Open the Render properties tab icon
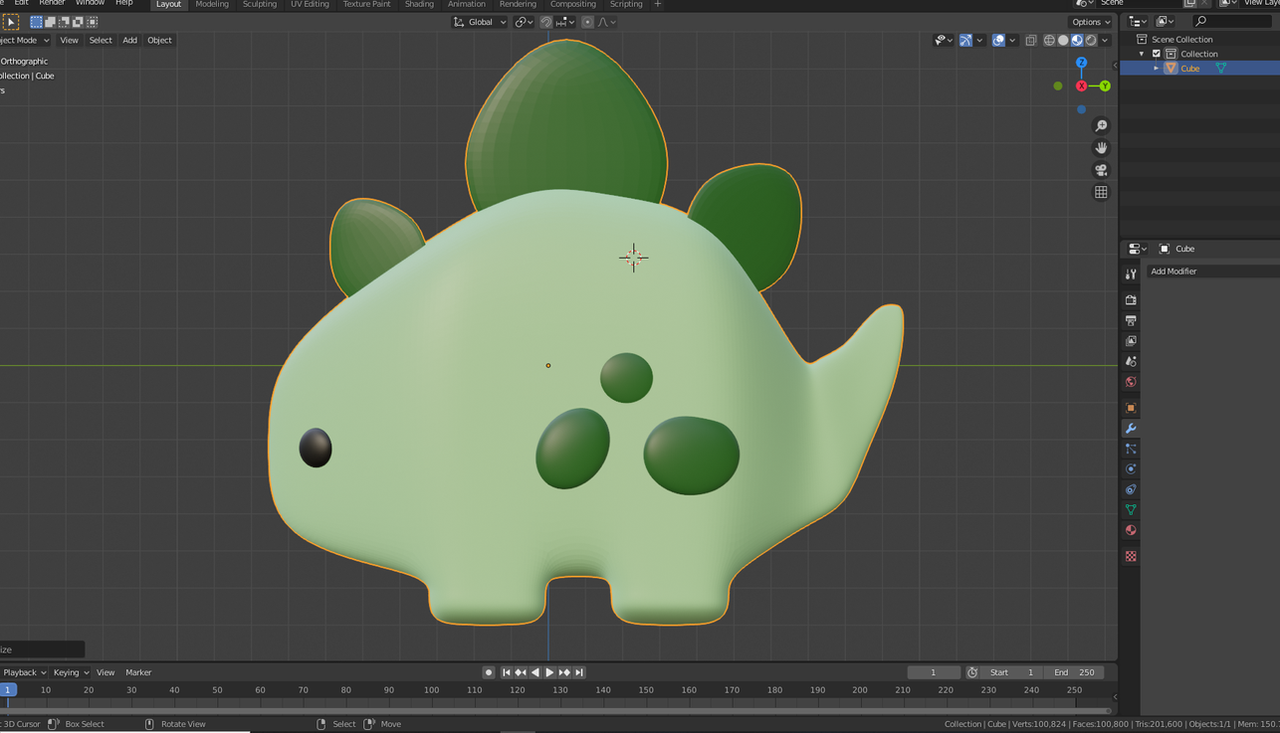 [1131, 300]
